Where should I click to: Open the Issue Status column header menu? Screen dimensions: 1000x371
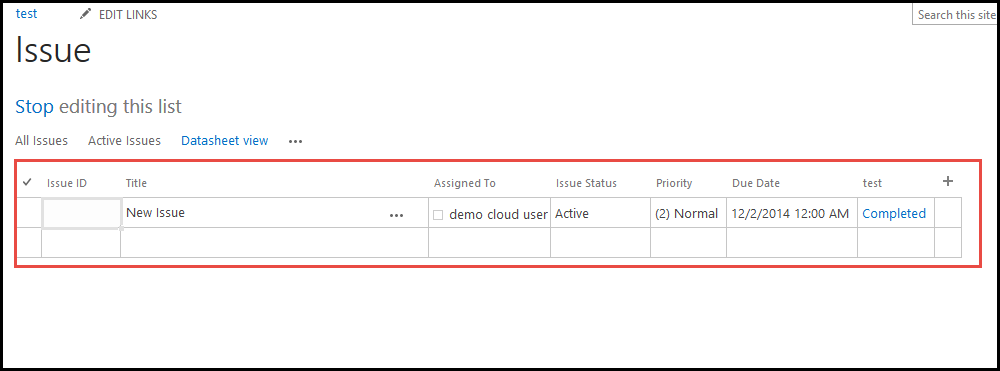[586, 183]
